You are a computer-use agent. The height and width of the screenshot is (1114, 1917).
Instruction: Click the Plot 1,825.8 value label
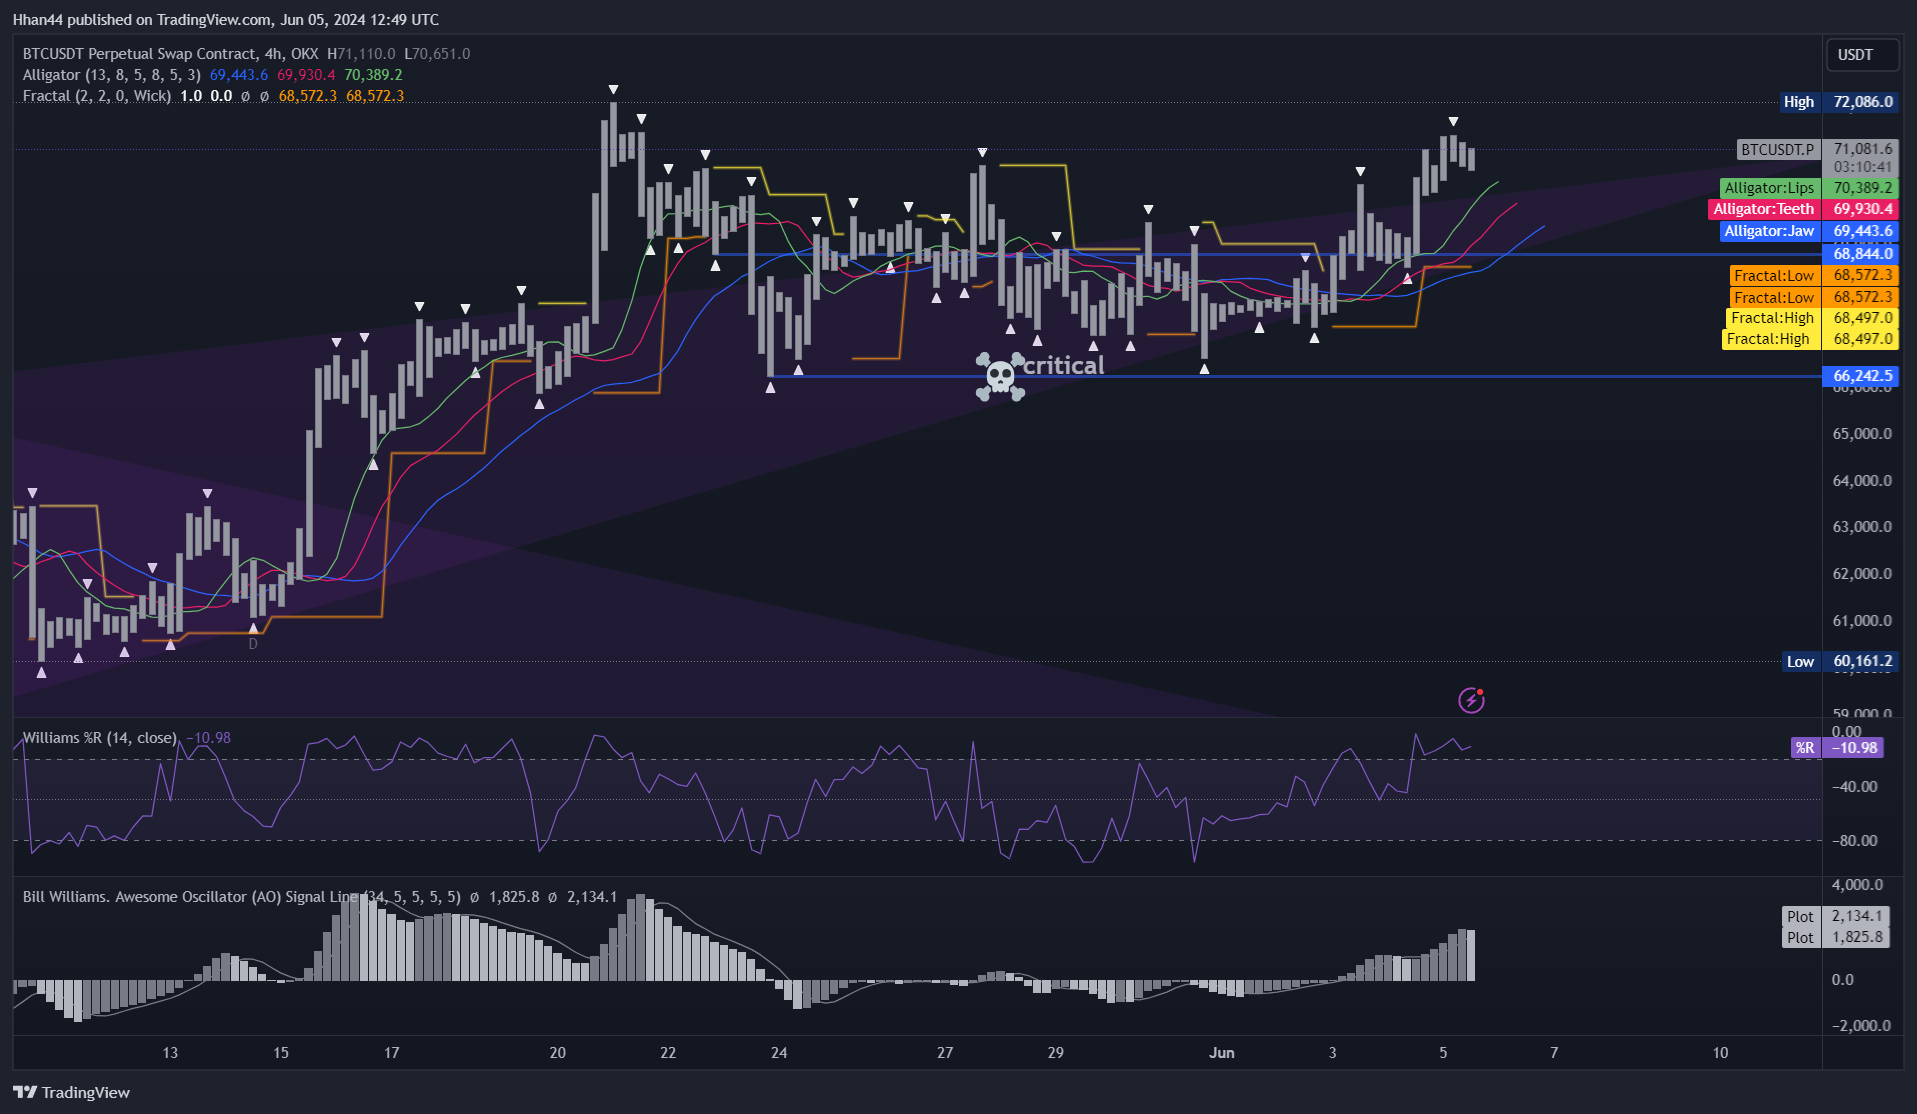pyautogui.click(x=1836, y=937)
